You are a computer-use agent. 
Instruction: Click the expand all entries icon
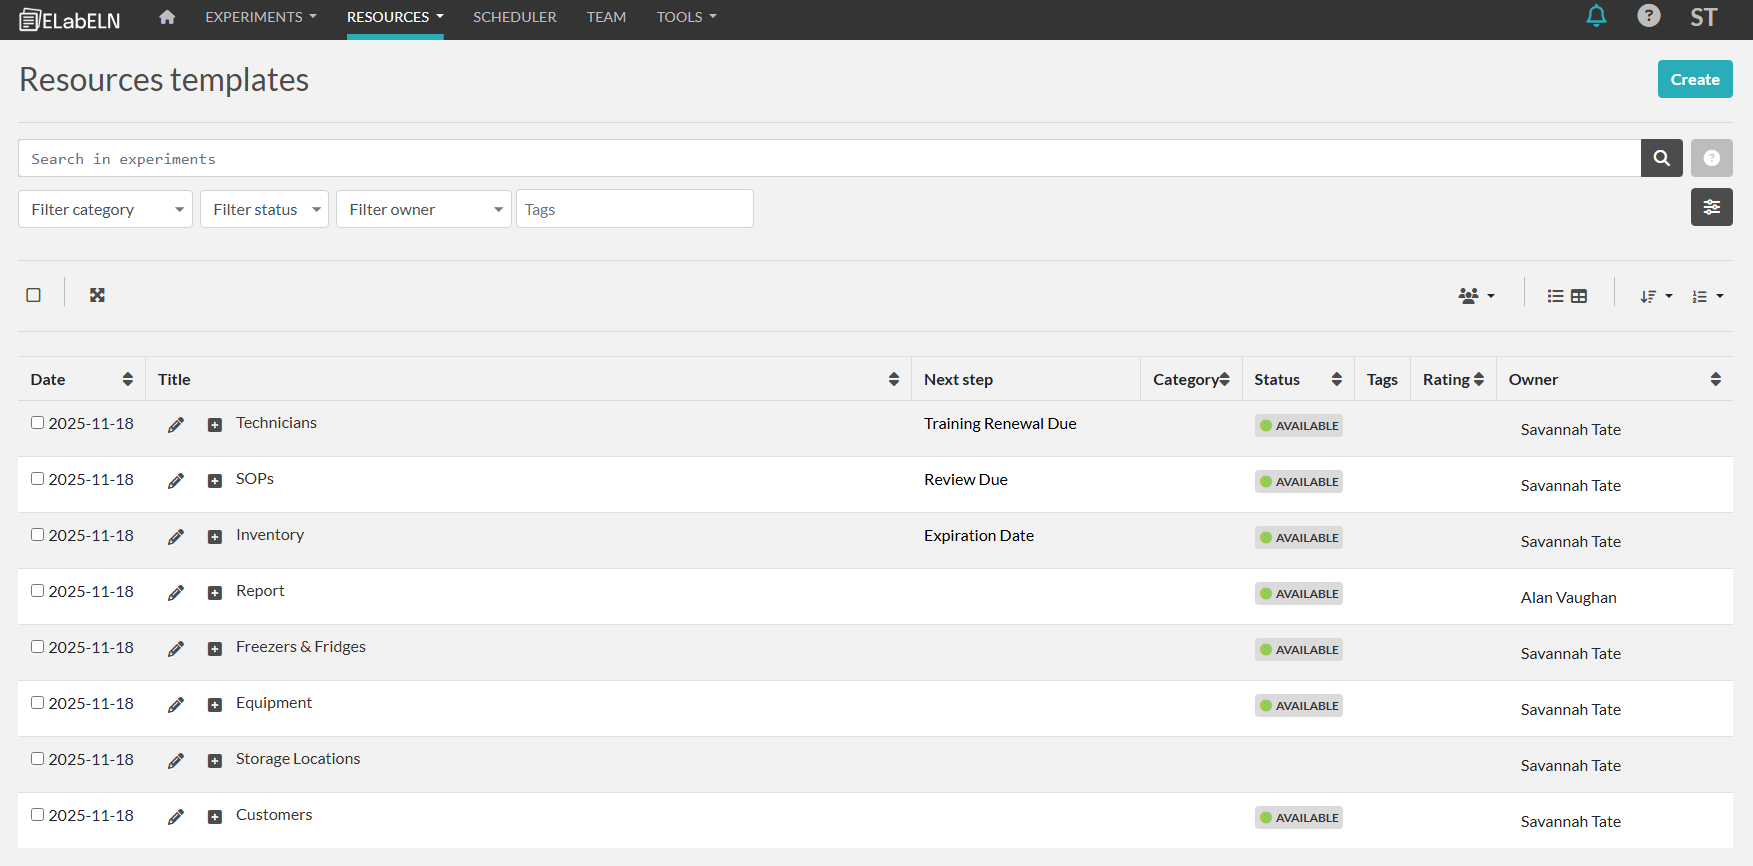coord(97,295)
